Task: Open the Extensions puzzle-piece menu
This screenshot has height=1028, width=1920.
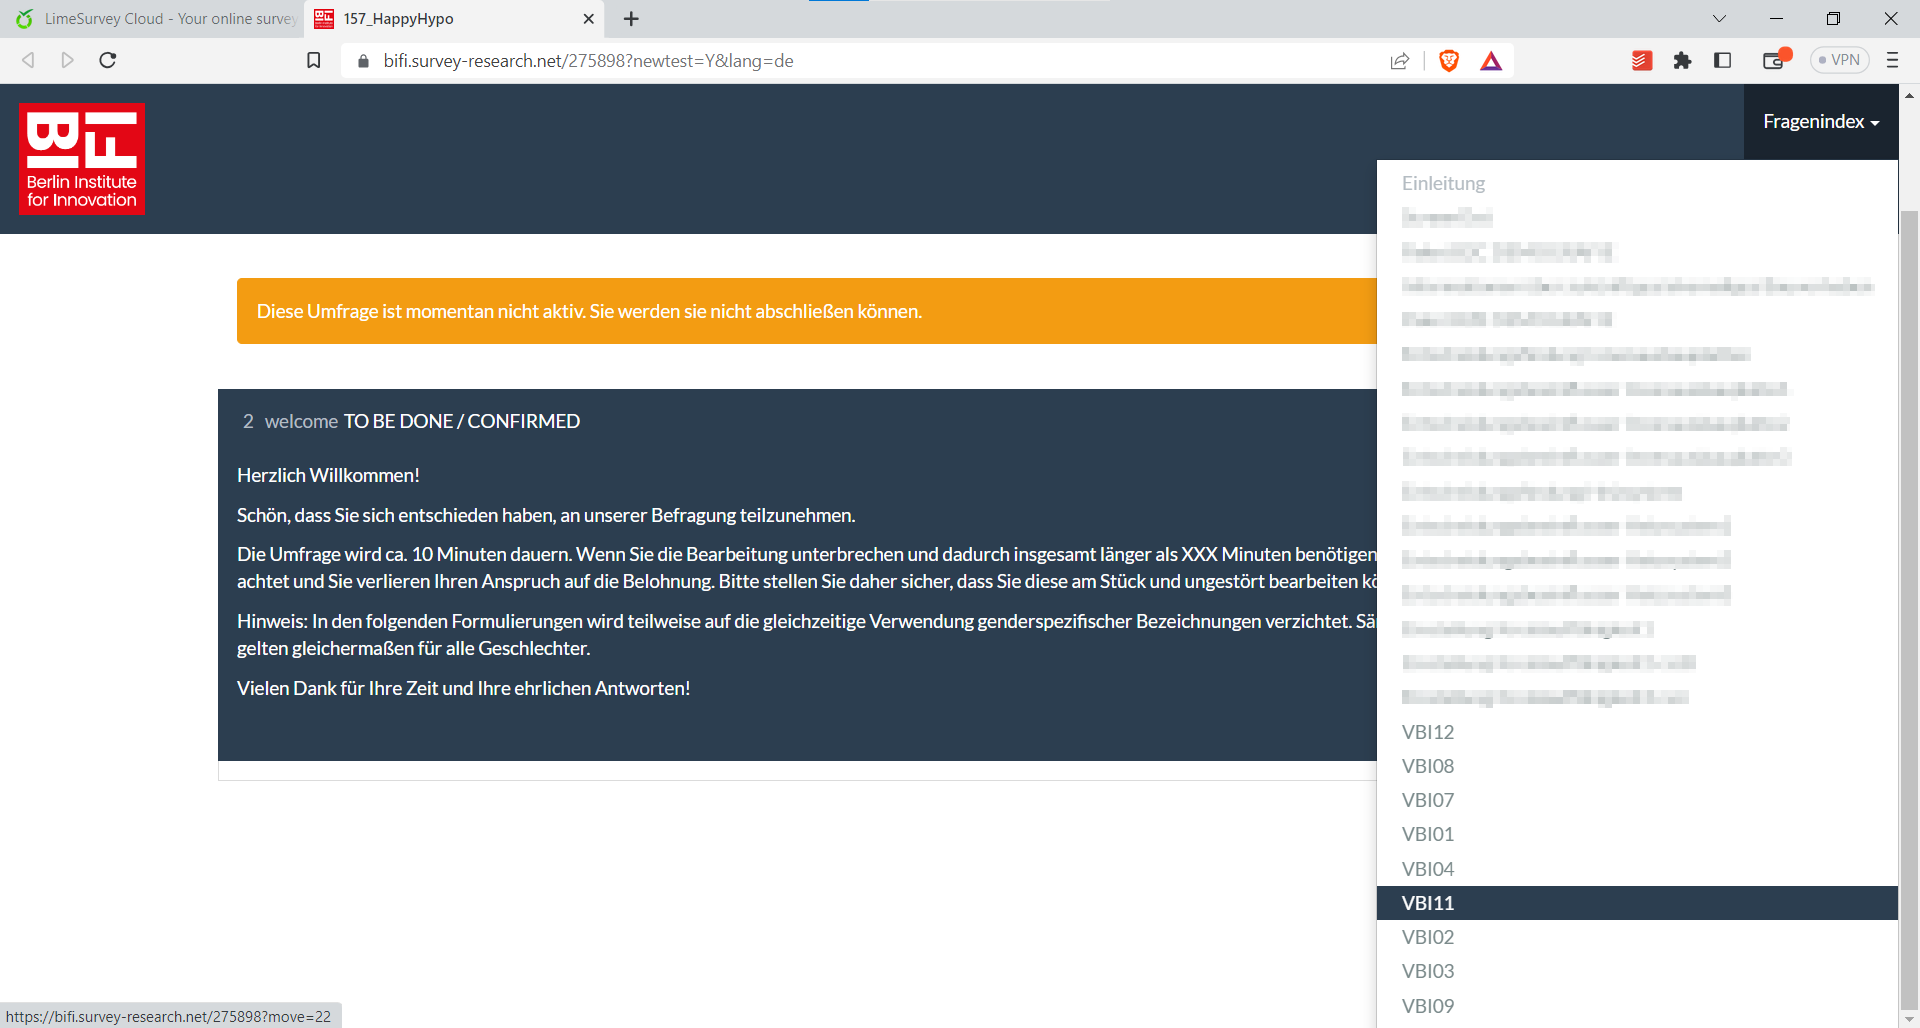Action: tap(1682, 61)
